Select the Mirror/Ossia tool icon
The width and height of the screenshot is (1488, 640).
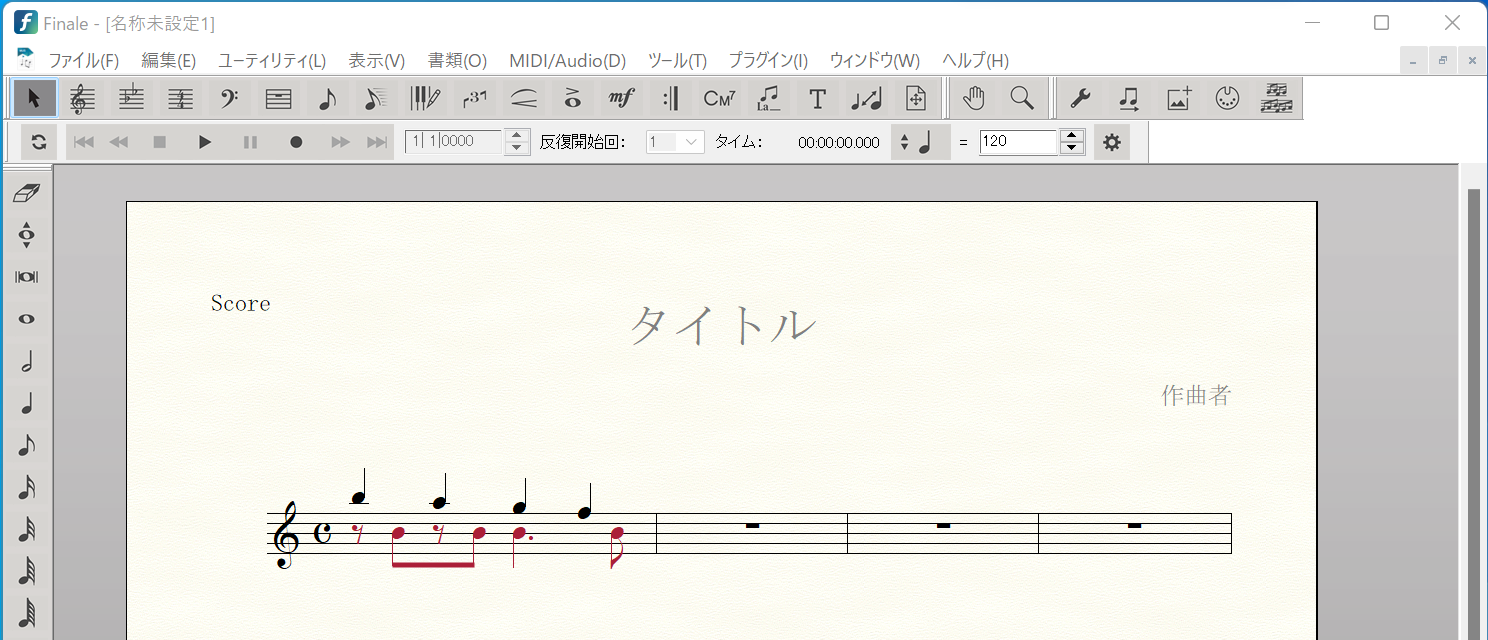click(x=1276, y=98)
